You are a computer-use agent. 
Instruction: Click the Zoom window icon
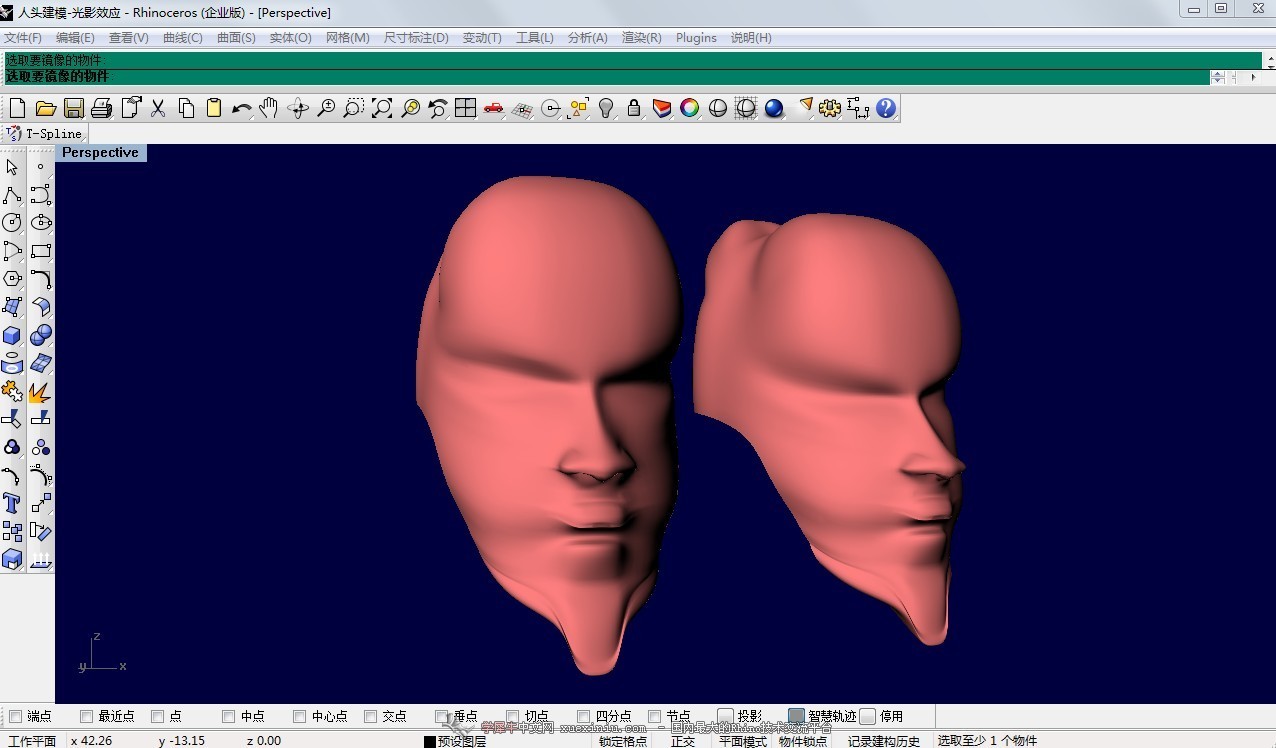tap(354, 108)
